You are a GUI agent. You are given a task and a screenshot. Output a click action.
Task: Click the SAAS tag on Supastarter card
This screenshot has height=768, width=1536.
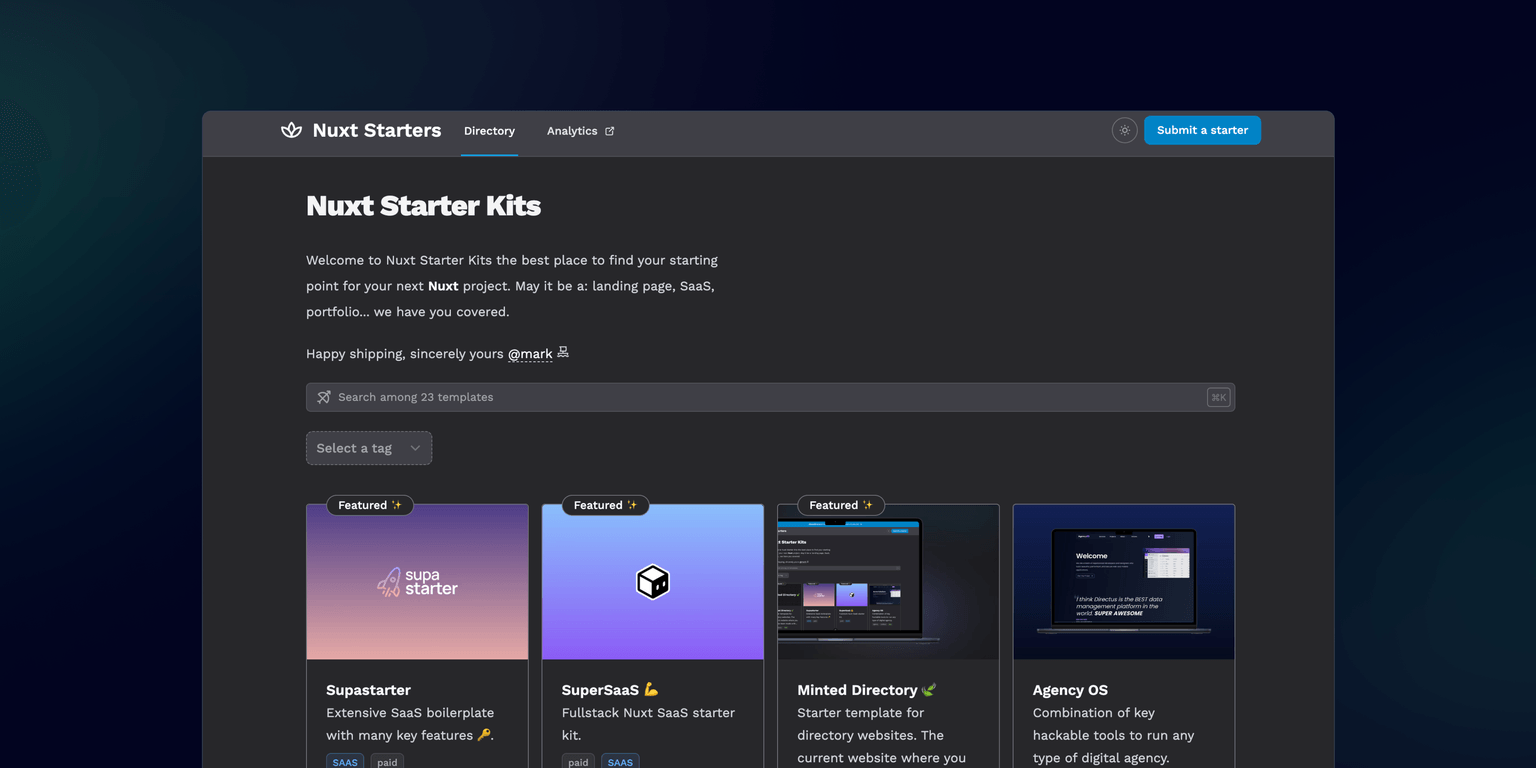tap(345, 762)
